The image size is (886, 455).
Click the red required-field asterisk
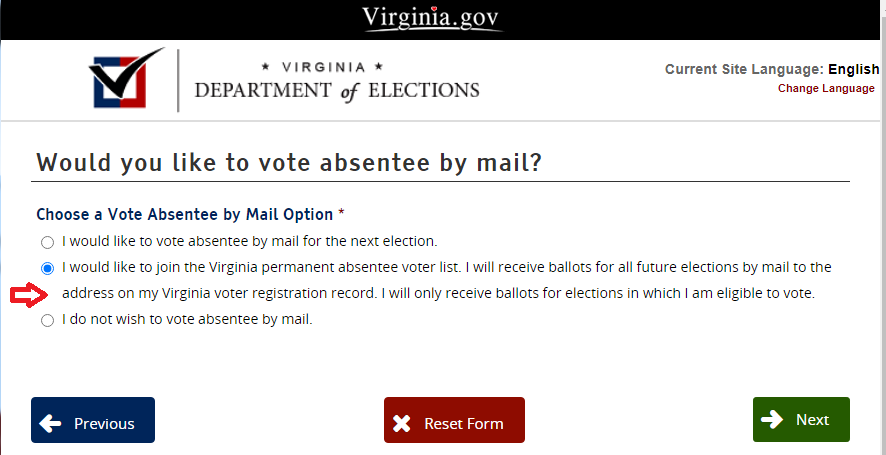[341, 214]
